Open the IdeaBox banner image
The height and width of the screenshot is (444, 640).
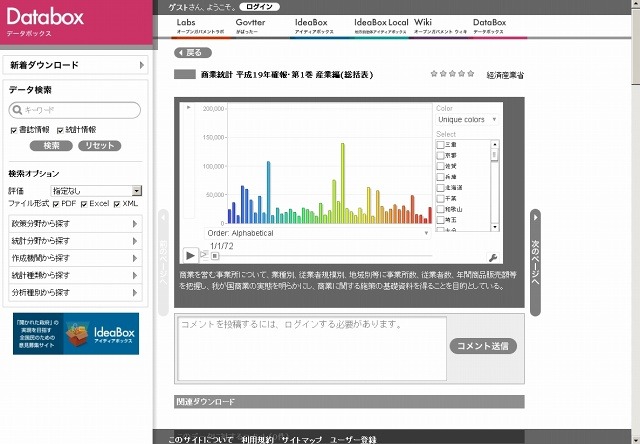(x=76, y=334)
